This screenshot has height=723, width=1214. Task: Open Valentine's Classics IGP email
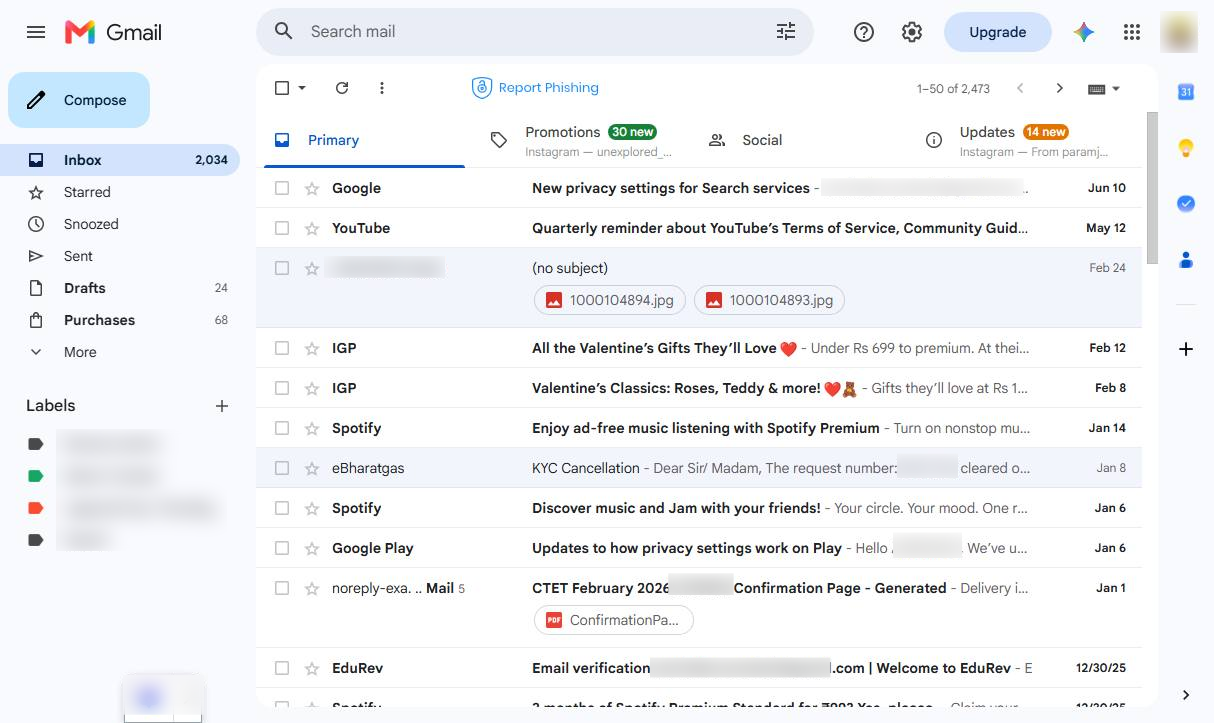coord(699,388)
